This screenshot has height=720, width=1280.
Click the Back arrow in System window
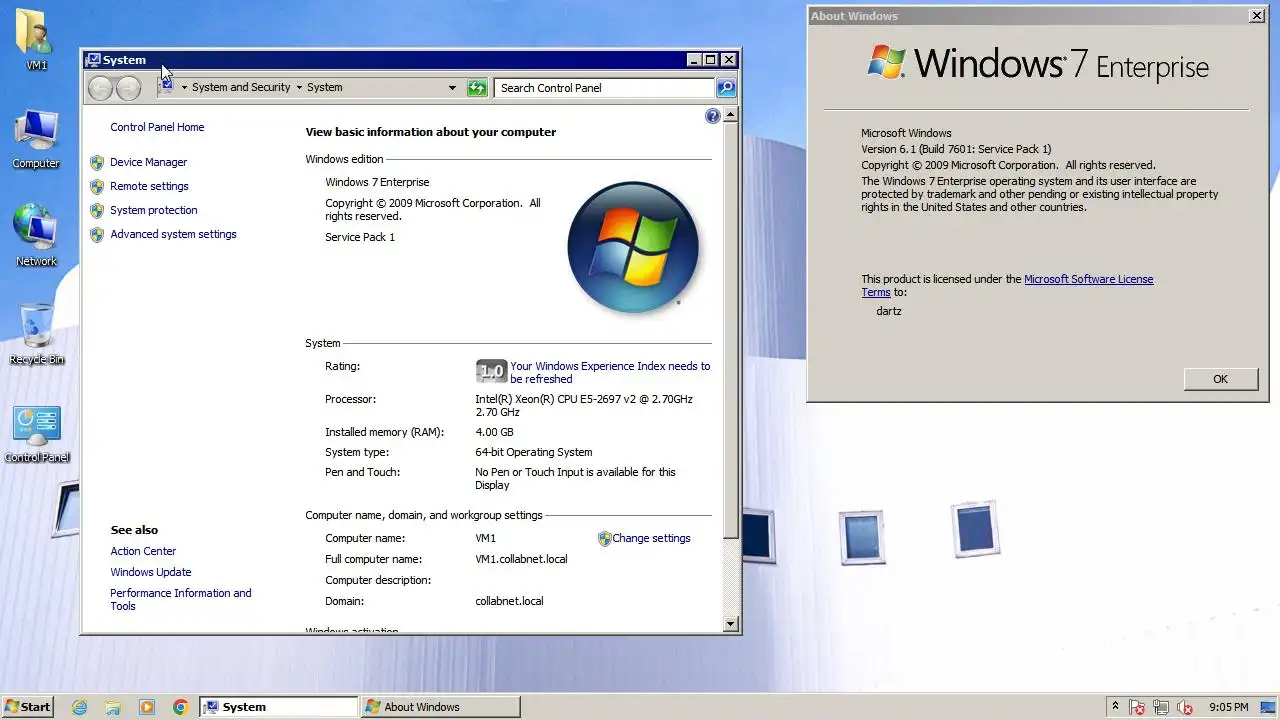click(100, 88)
